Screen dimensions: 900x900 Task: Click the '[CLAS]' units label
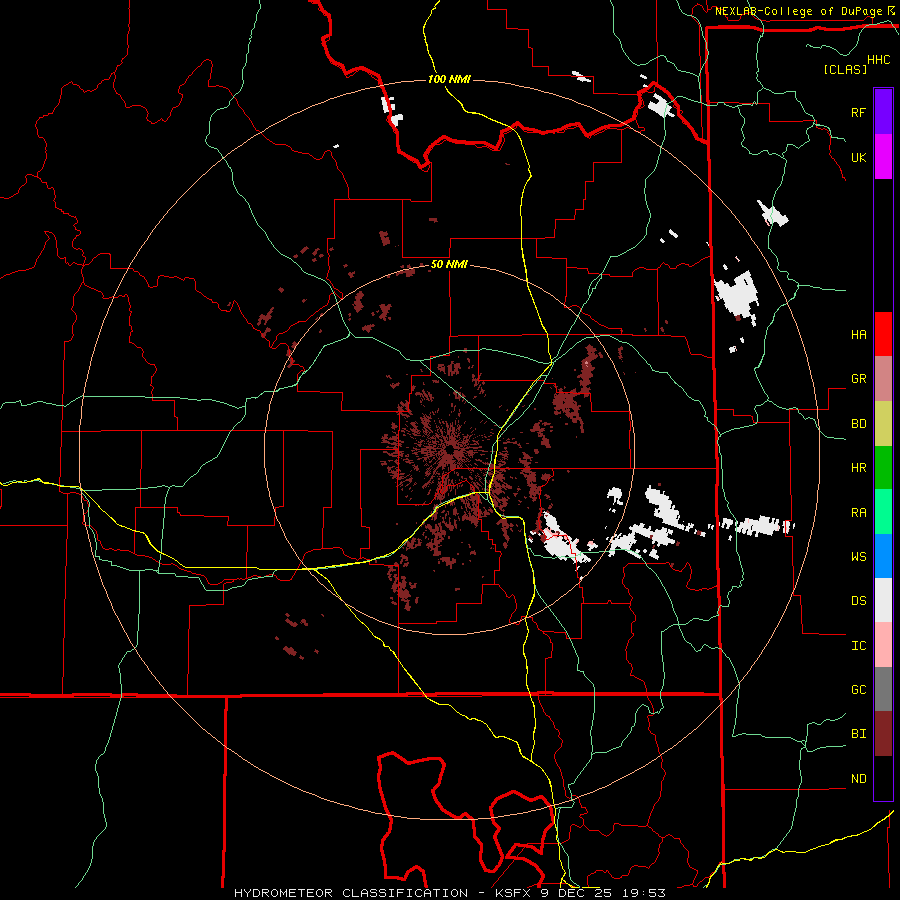(845, 69)
